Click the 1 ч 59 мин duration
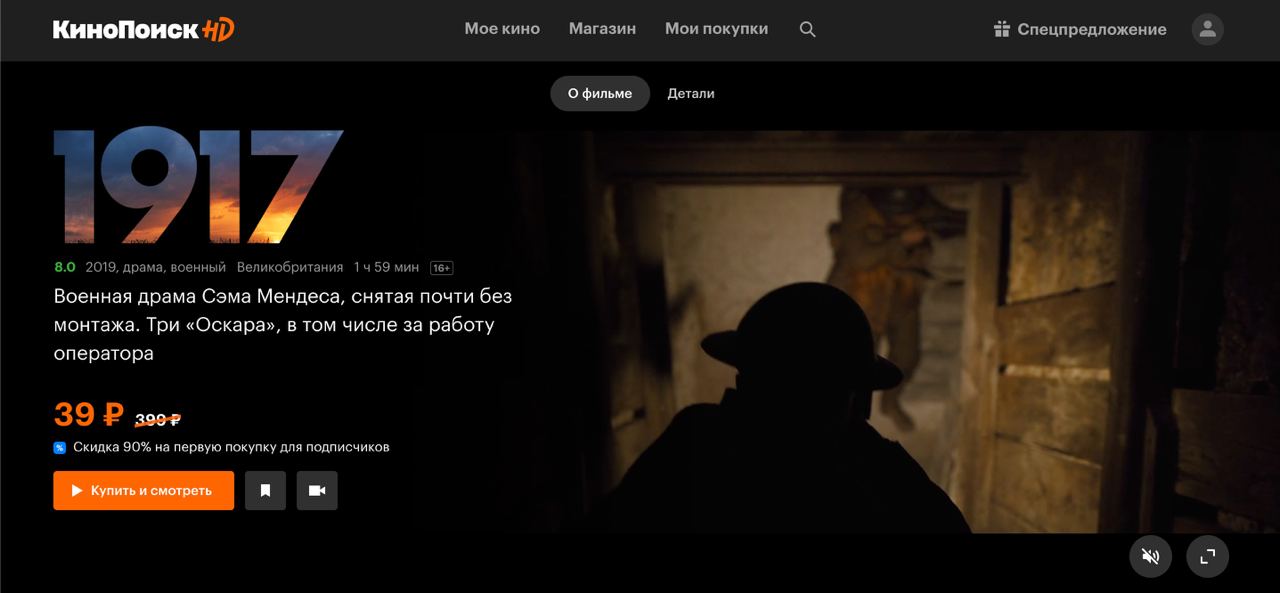1280x593 pixels. (387, 267)
